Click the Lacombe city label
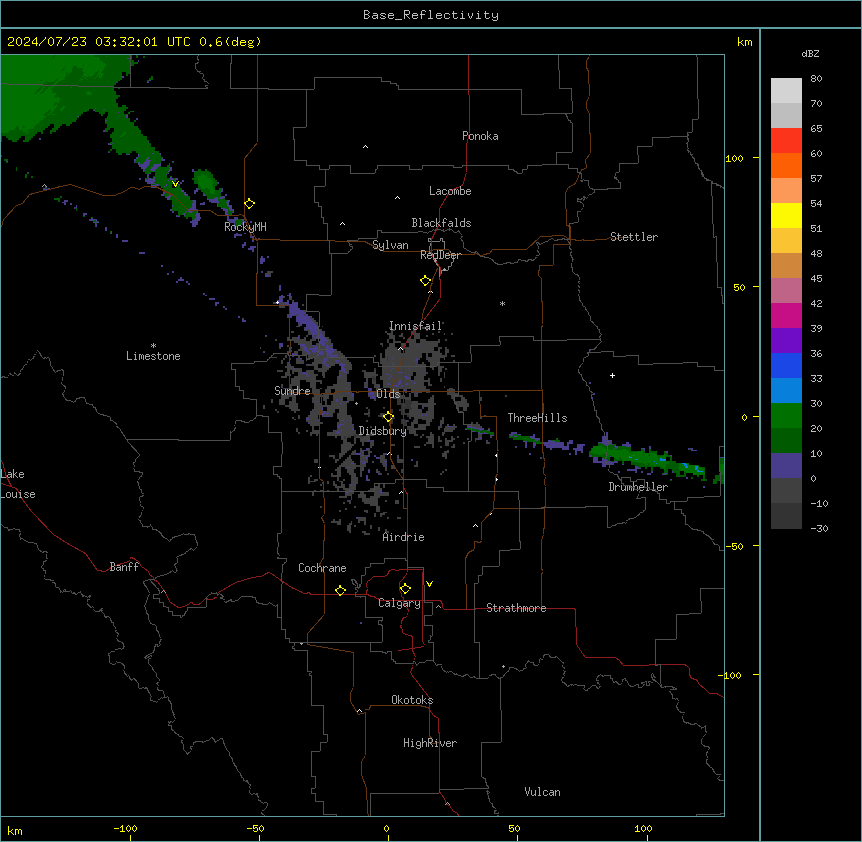This screenshot has height=842, width=862. (x=450, y=191)
